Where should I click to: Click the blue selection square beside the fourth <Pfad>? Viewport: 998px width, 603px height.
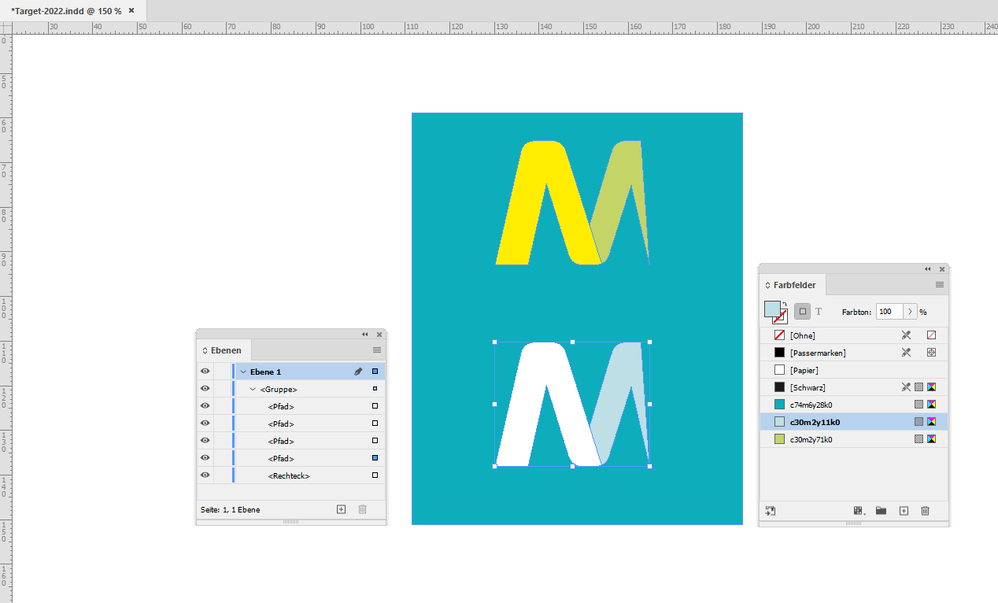click(375, 458)
